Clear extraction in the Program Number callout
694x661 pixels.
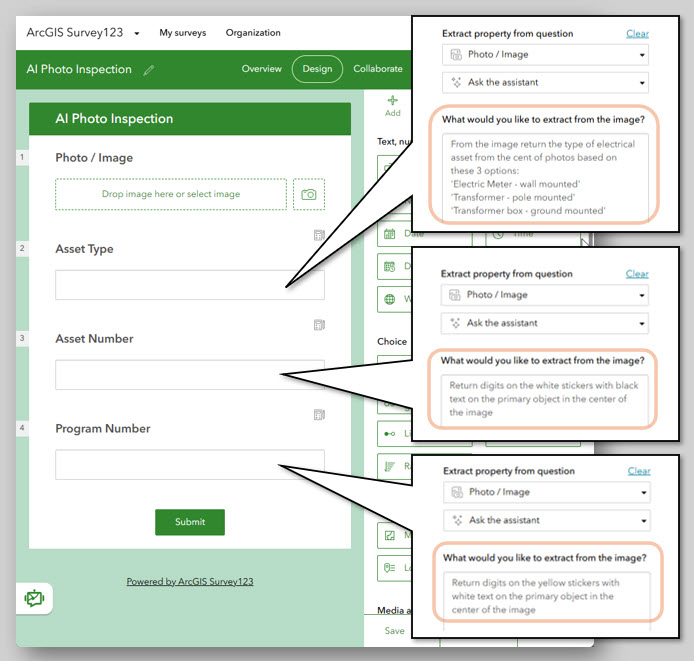[x=639, y=471]
